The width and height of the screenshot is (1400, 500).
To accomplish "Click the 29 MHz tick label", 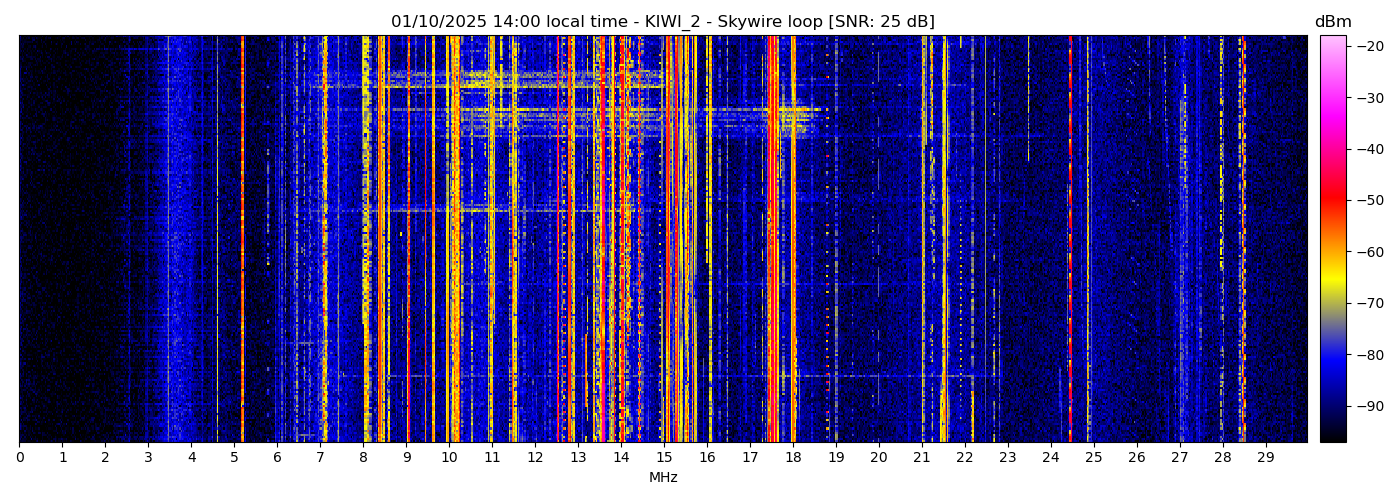I will pos(1265,458).
